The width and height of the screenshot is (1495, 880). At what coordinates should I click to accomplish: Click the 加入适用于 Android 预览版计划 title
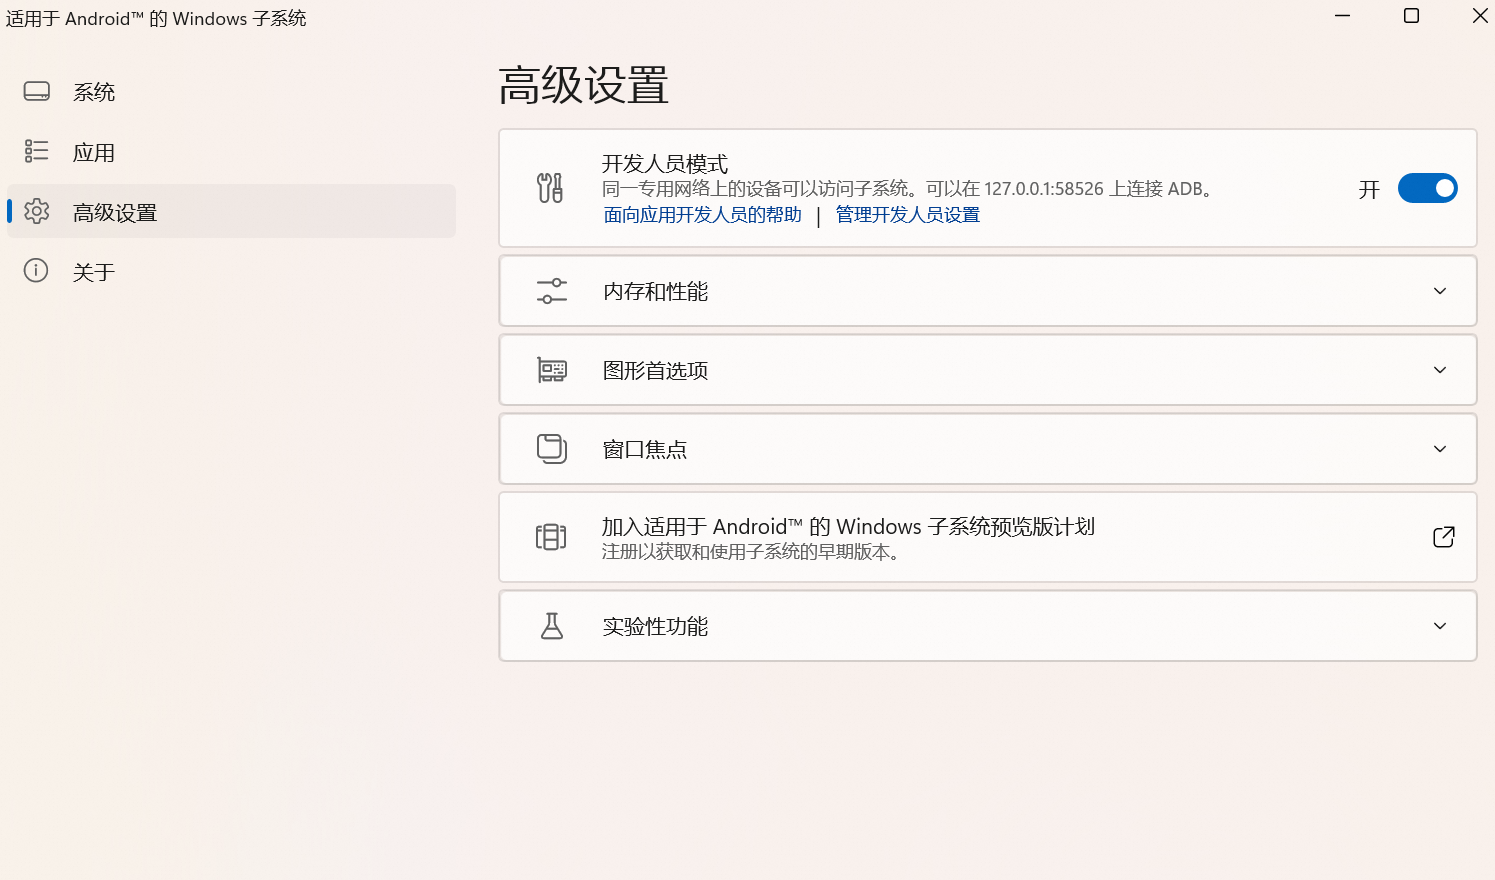848,527
